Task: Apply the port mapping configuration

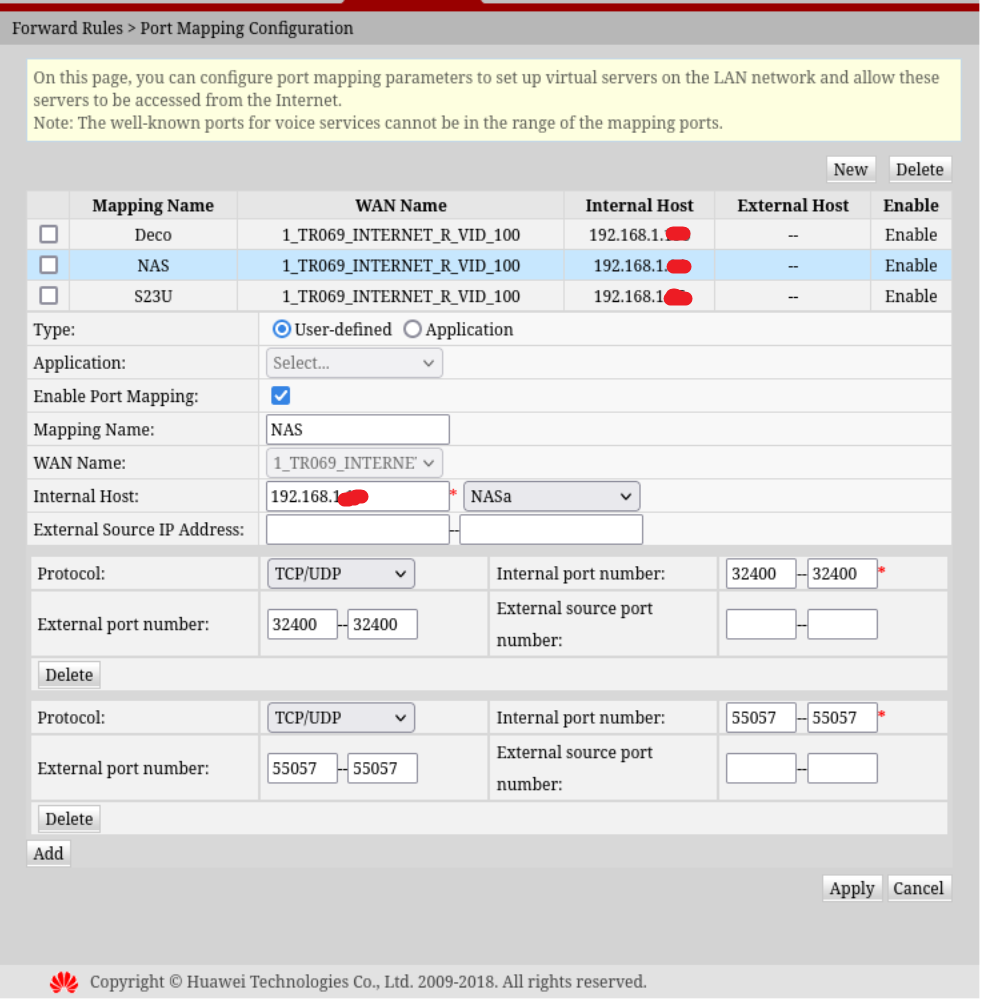Action: click(852, 888)
